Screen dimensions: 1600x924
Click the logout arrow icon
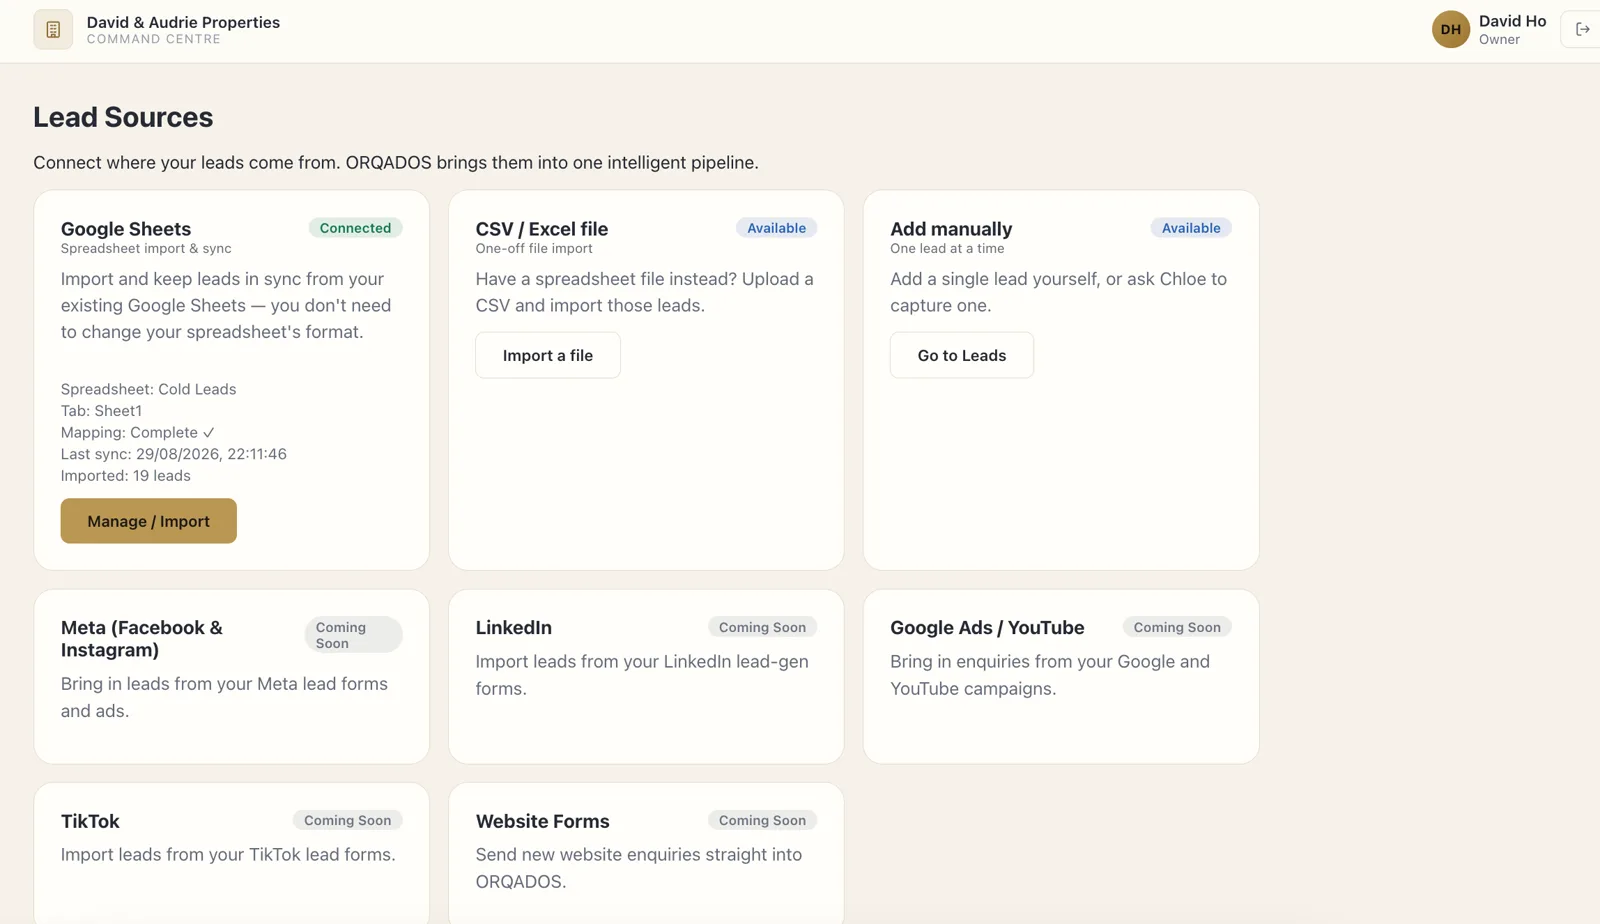[1582, 29]
